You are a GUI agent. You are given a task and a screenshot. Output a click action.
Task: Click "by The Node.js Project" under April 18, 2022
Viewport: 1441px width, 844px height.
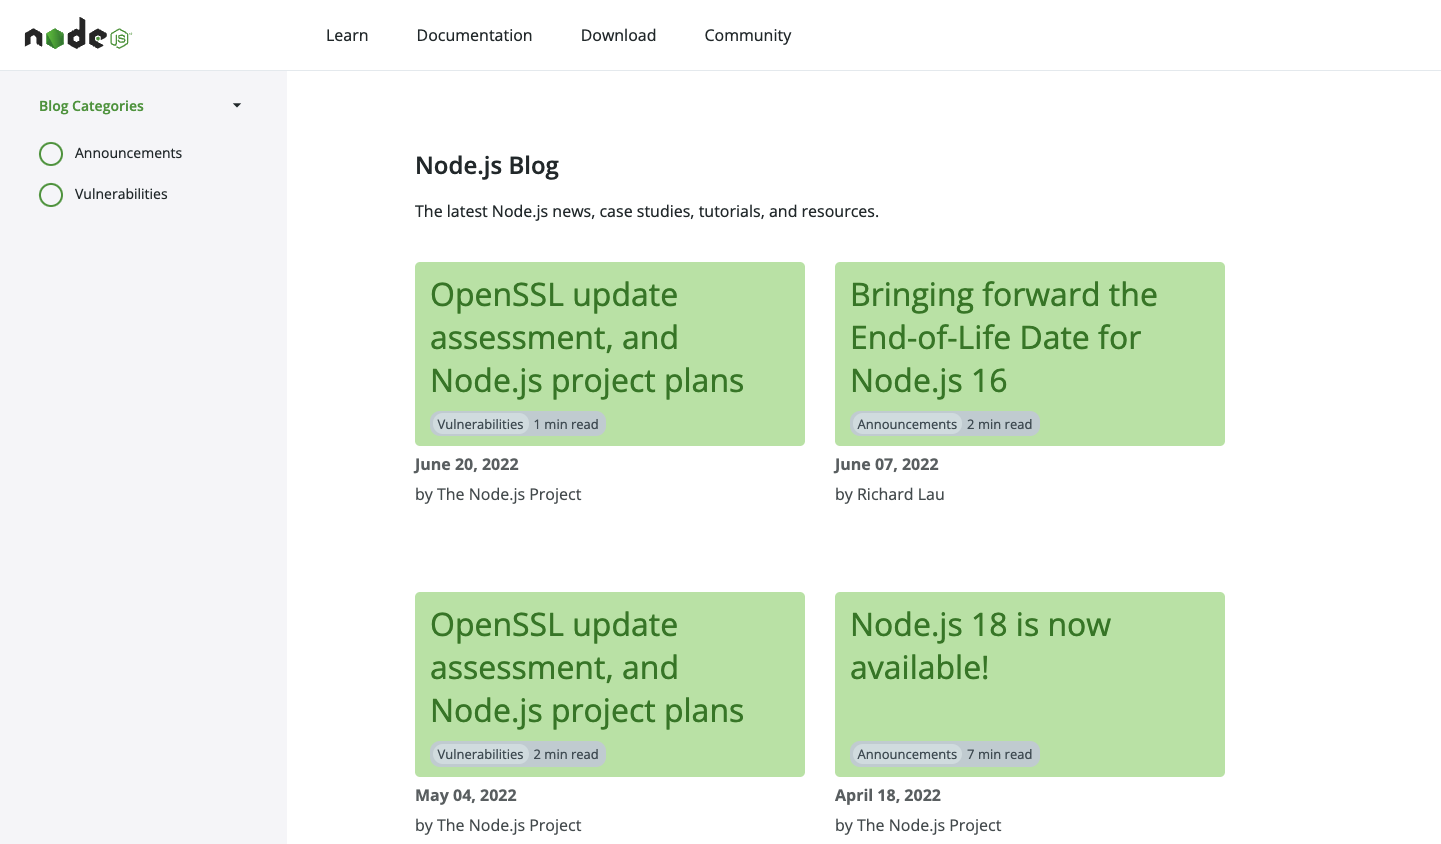(918, 825)
